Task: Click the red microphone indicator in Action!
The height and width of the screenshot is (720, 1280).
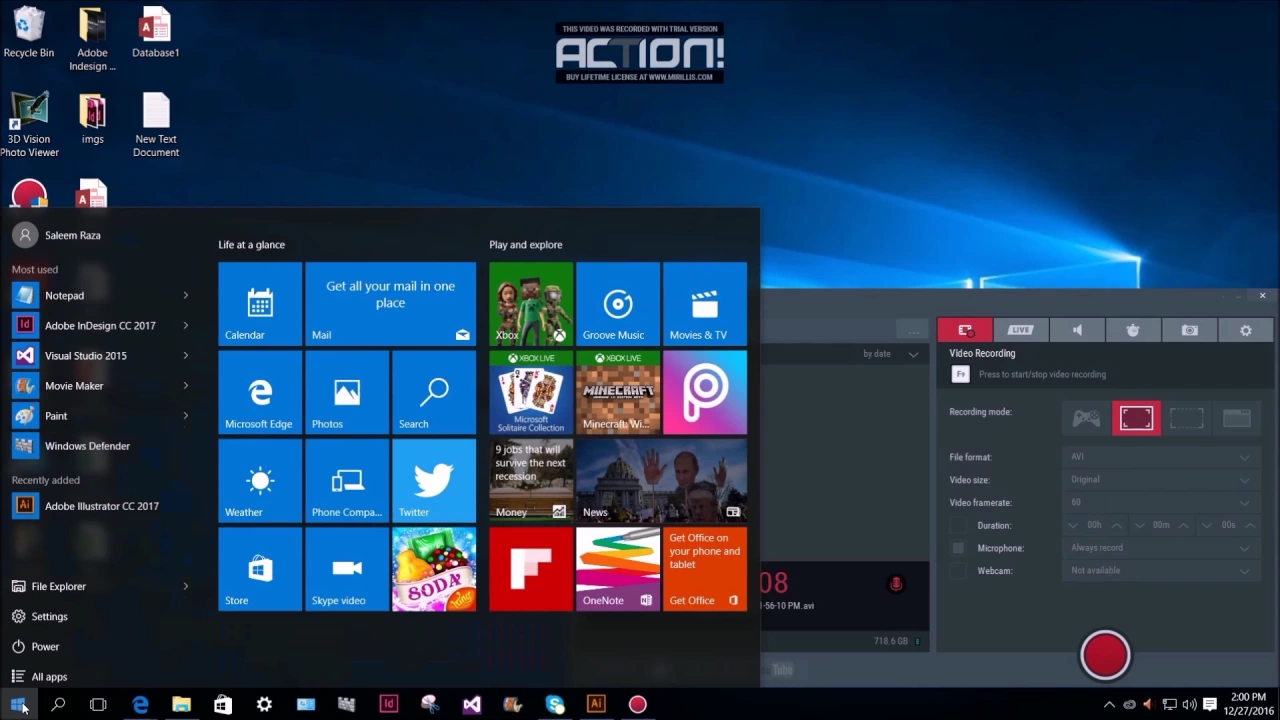Action: [x=896, y=583]
